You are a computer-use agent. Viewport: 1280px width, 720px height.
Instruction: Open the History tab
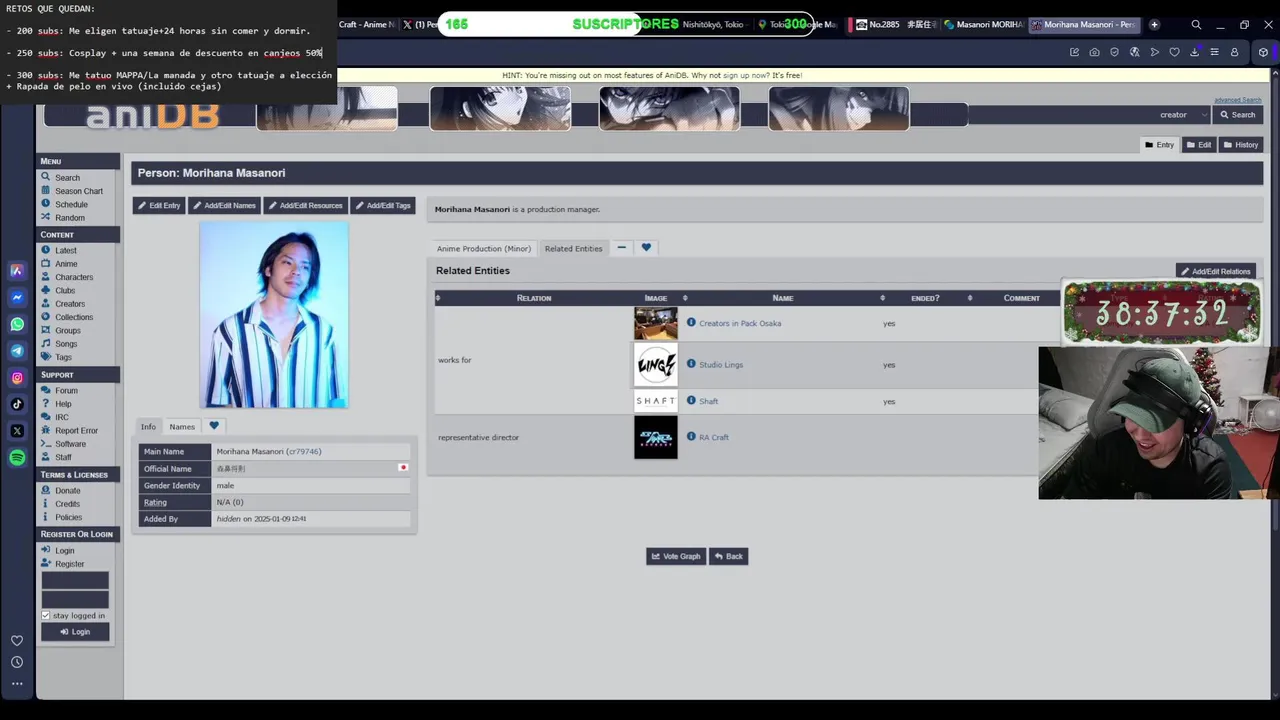coord(1241,145)
